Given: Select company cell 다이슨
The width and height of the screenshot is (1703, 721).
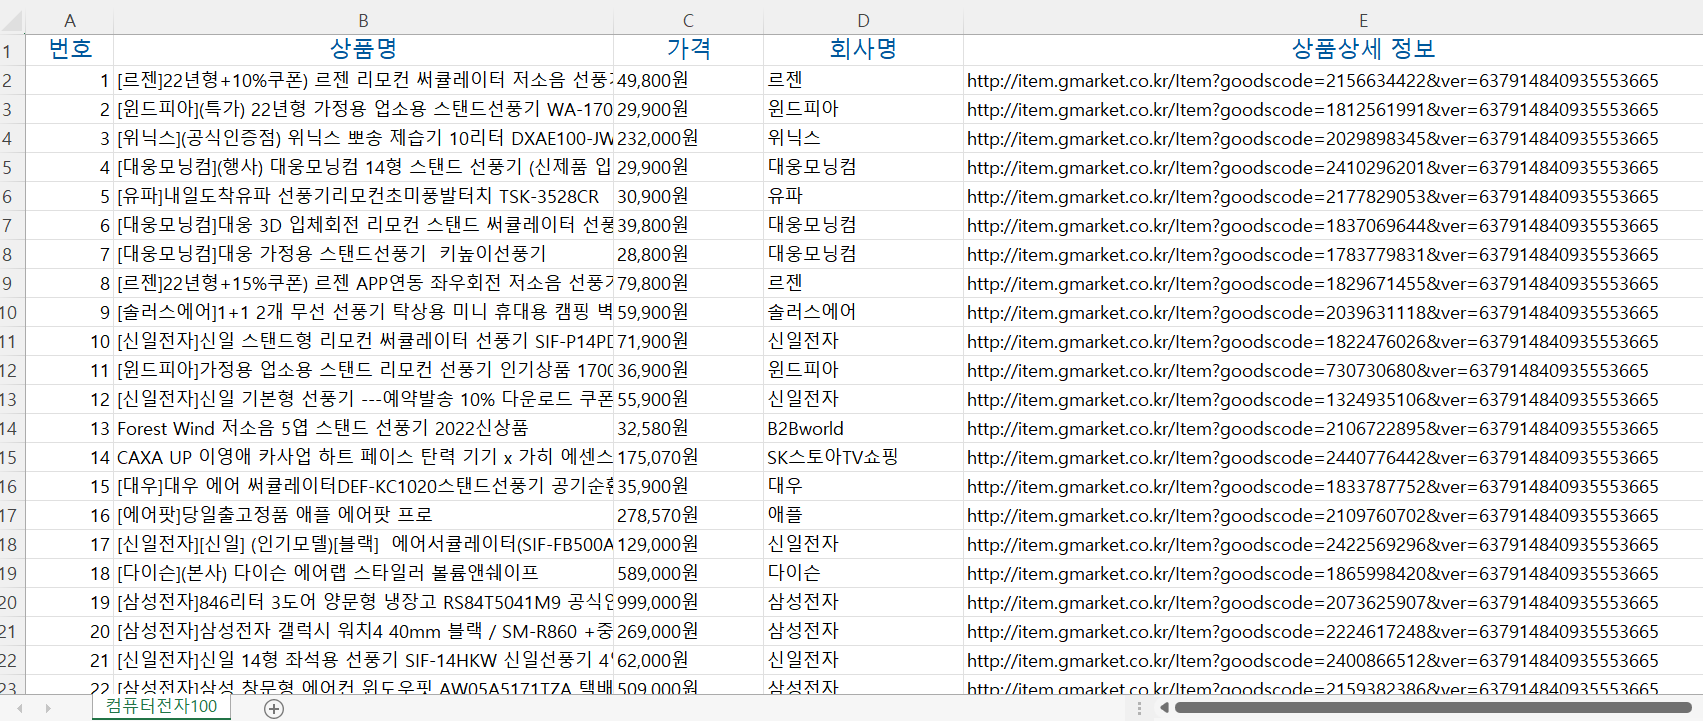Looking at the screenshot, I should click(863, 573).
